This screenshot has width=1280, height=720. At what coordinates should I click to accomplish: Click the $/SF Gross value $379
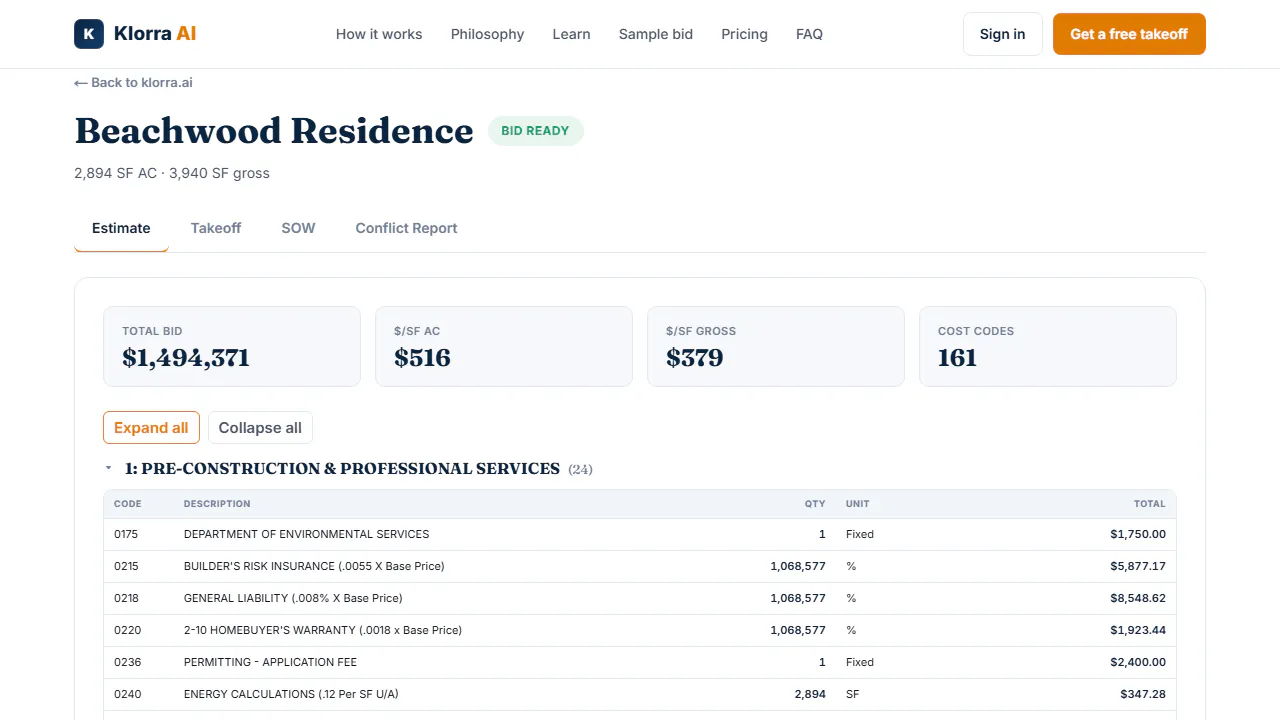point(694,358)
